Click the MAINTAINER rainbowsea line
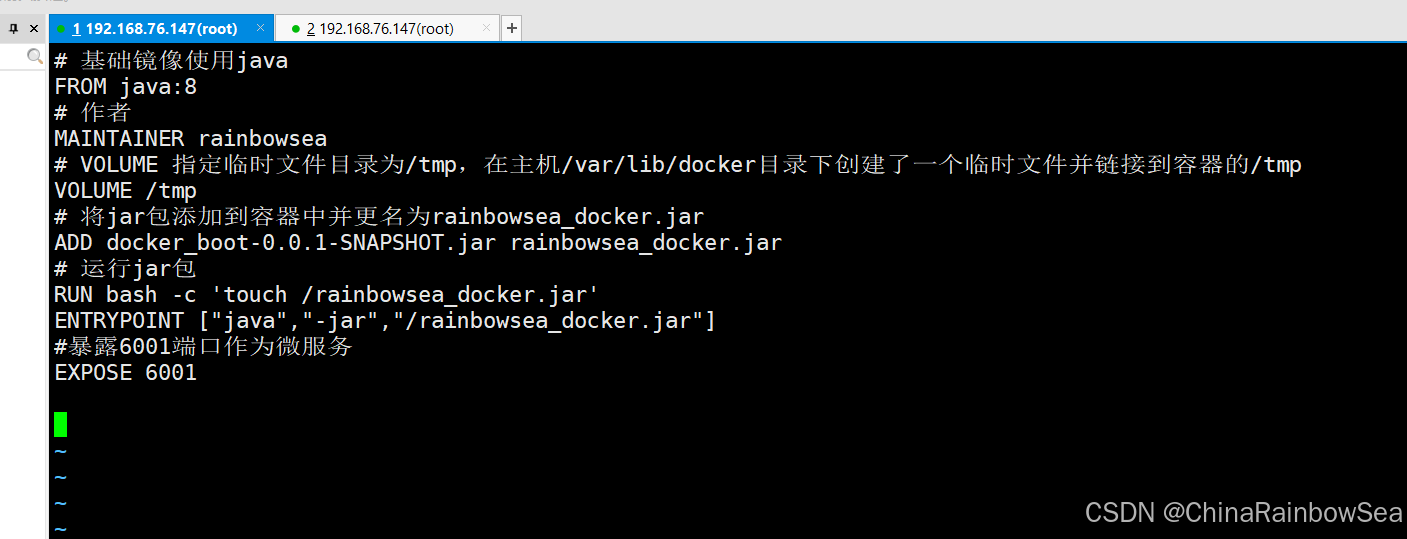 tap(190, 138)
